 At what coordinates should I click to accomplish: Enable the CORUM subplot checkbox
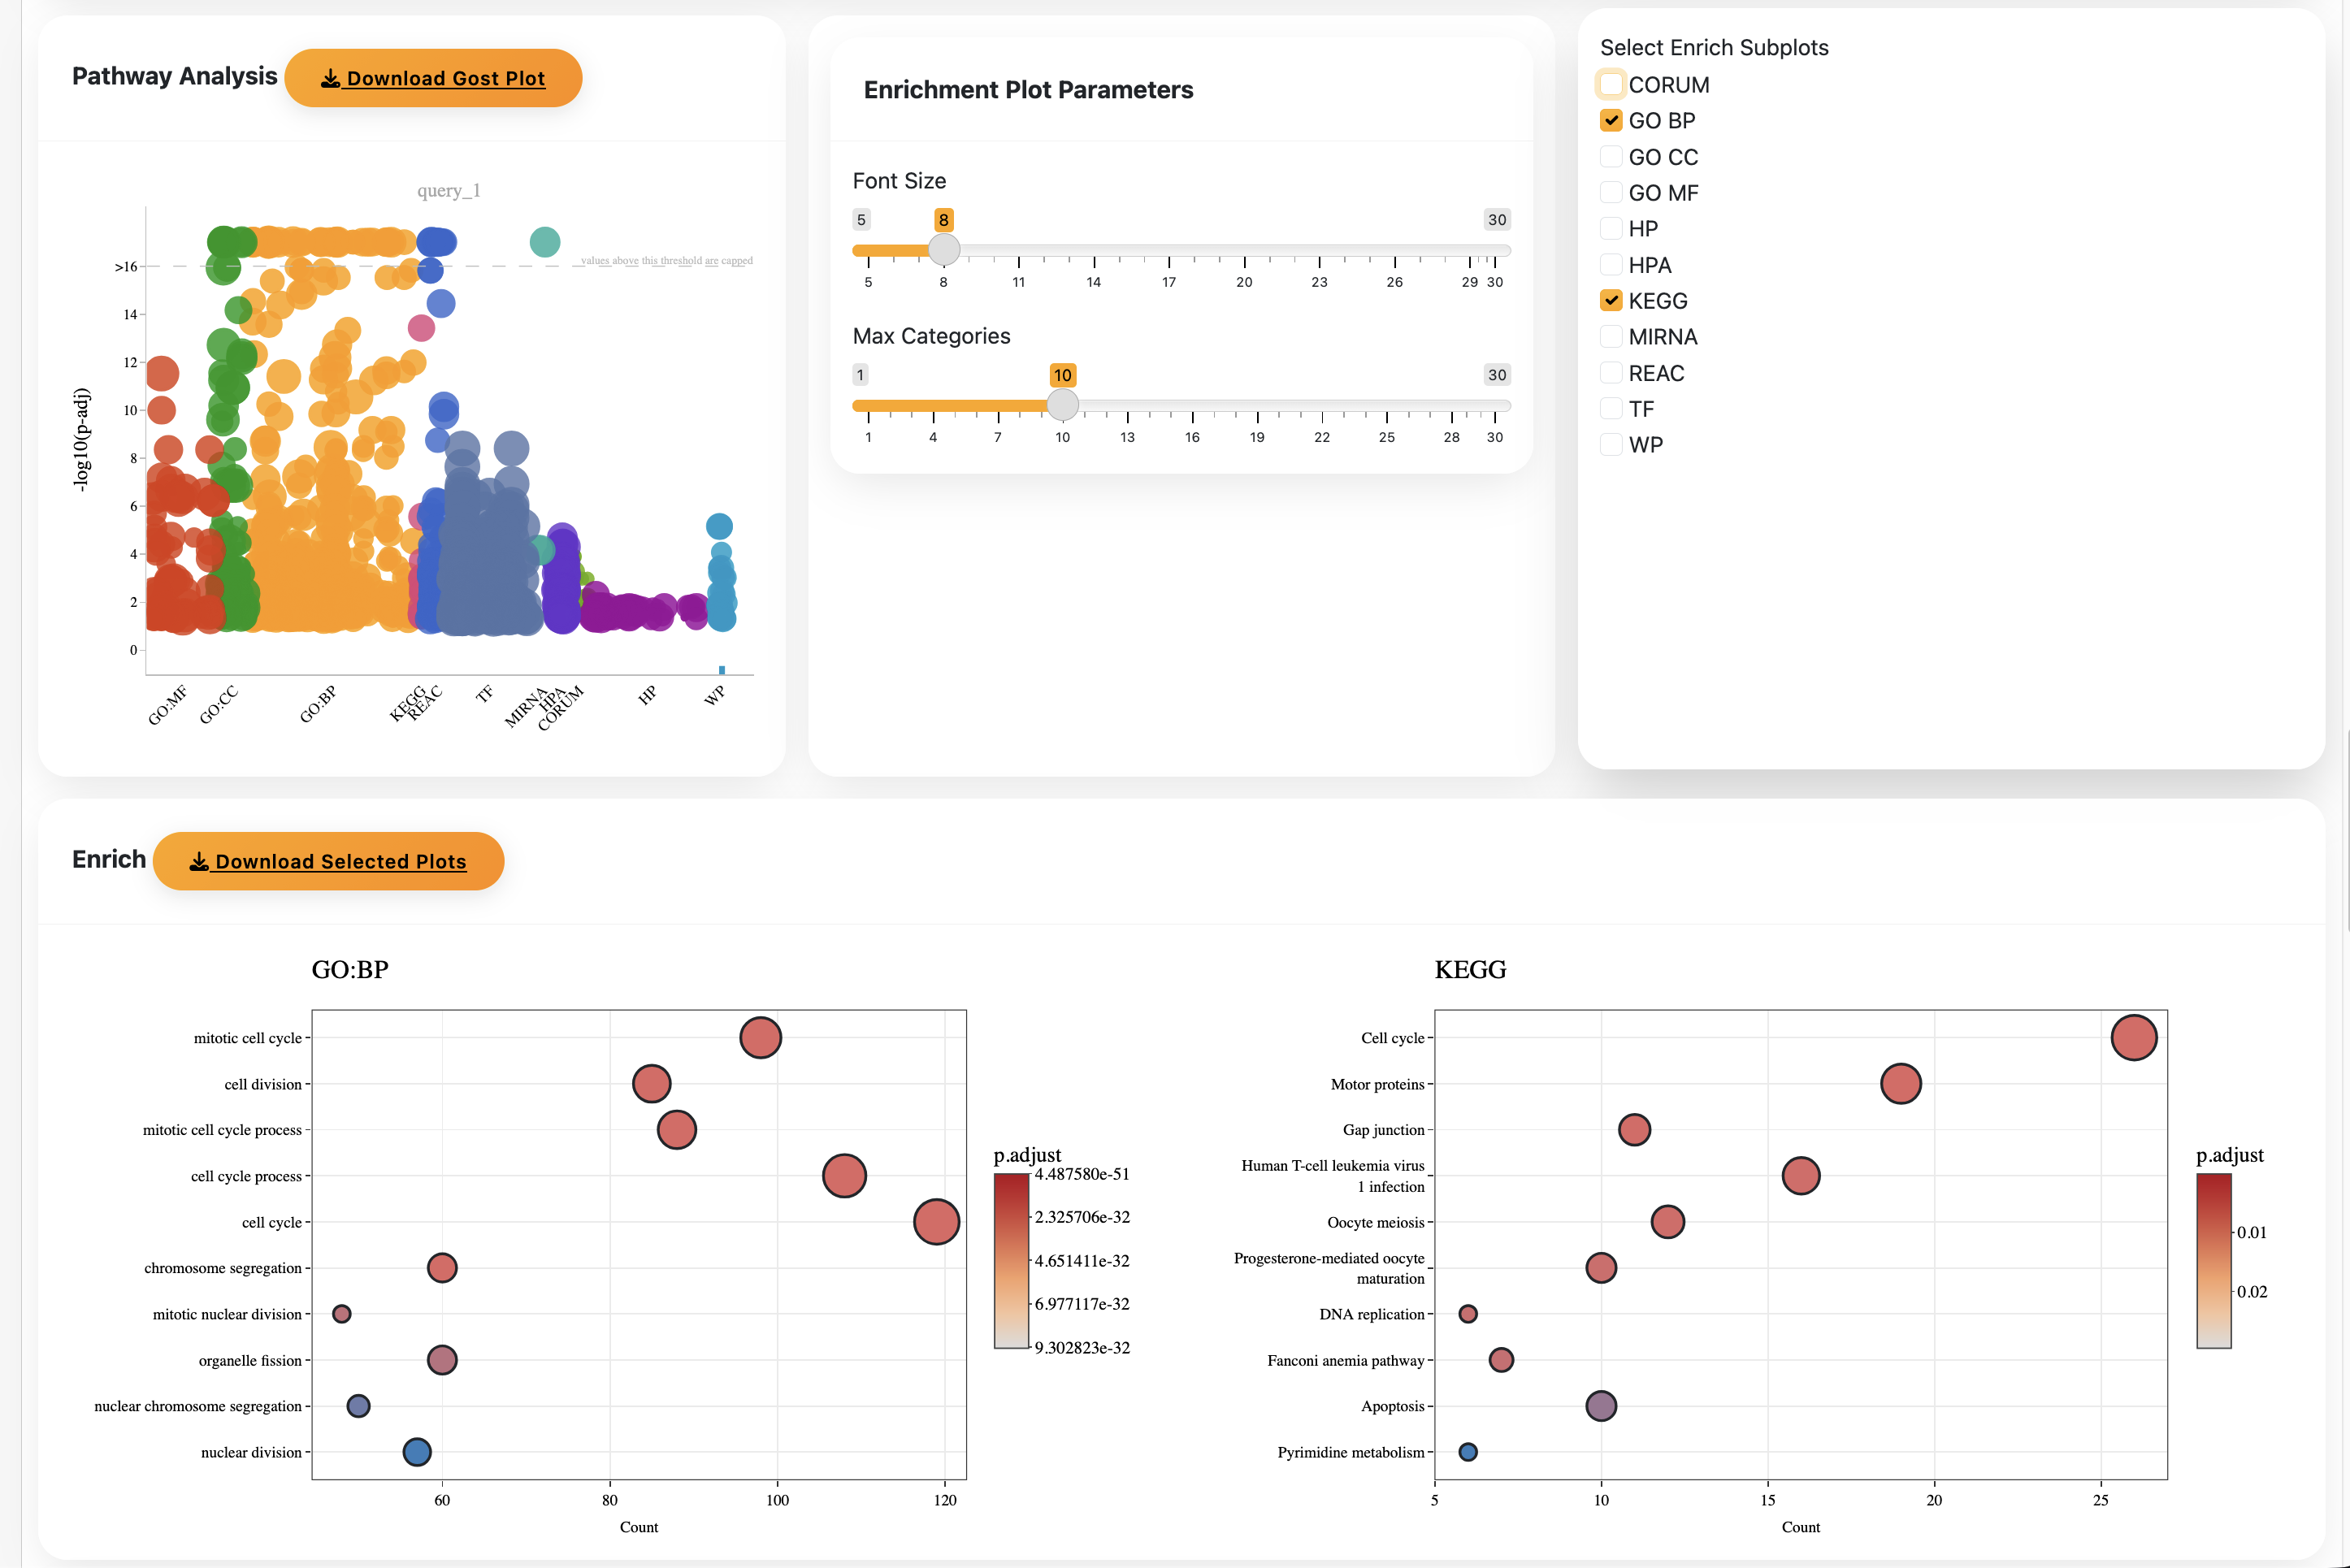tap(1610, 84)
